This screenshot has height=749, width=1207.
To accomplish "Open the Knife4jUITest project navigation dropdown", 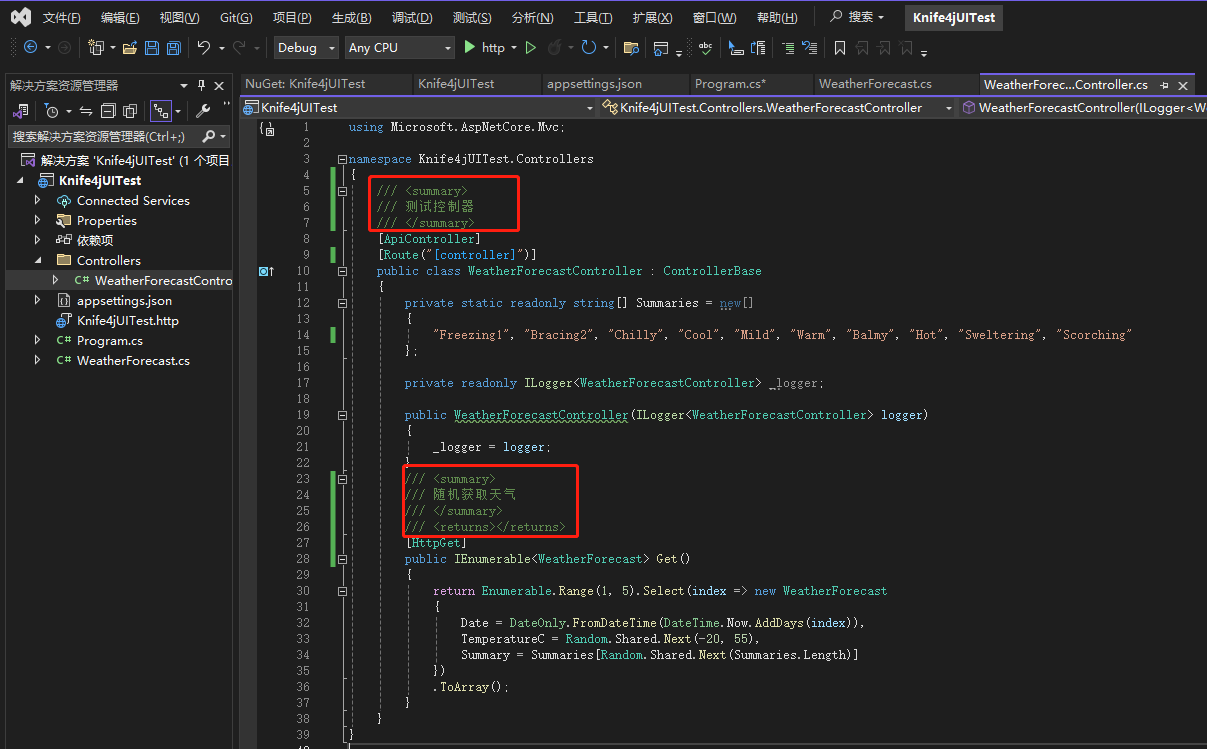I will coord(419,107).
